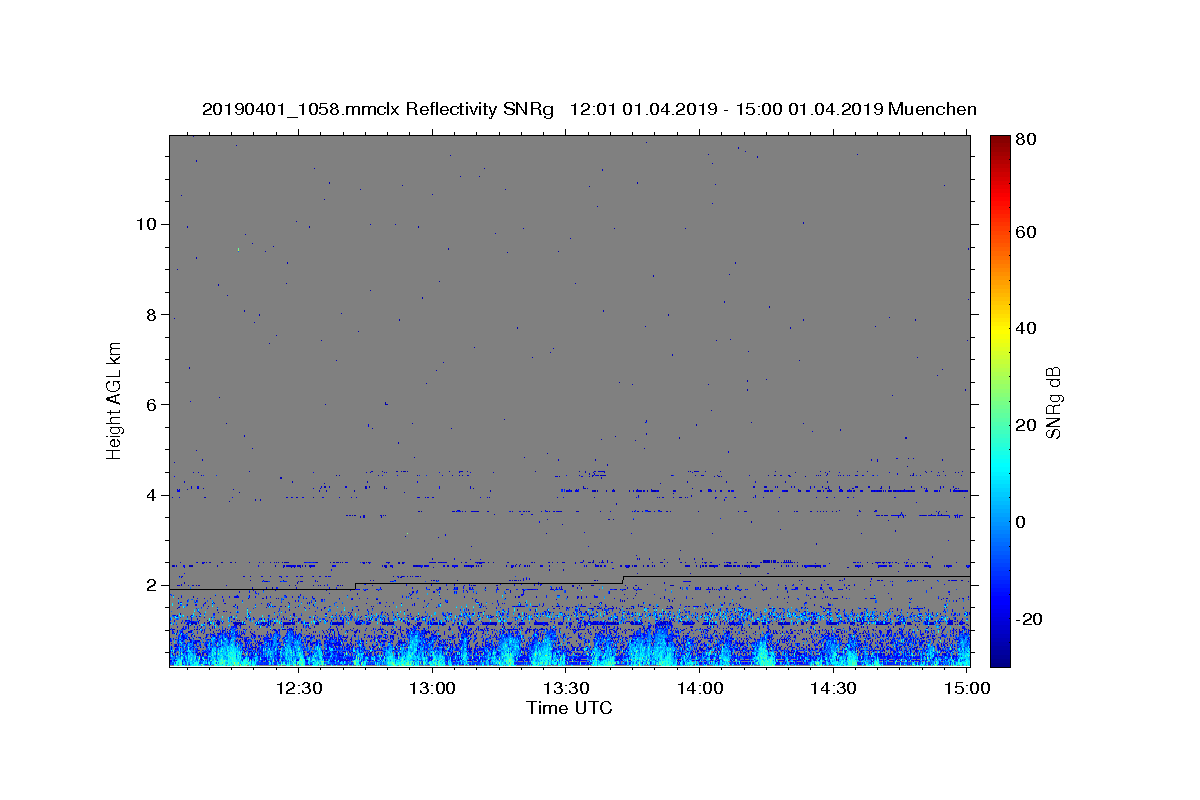This screenshot has height=800, width=1200.
Task: Click the 13:30 time tick label
Action: (x=566, y=688)
